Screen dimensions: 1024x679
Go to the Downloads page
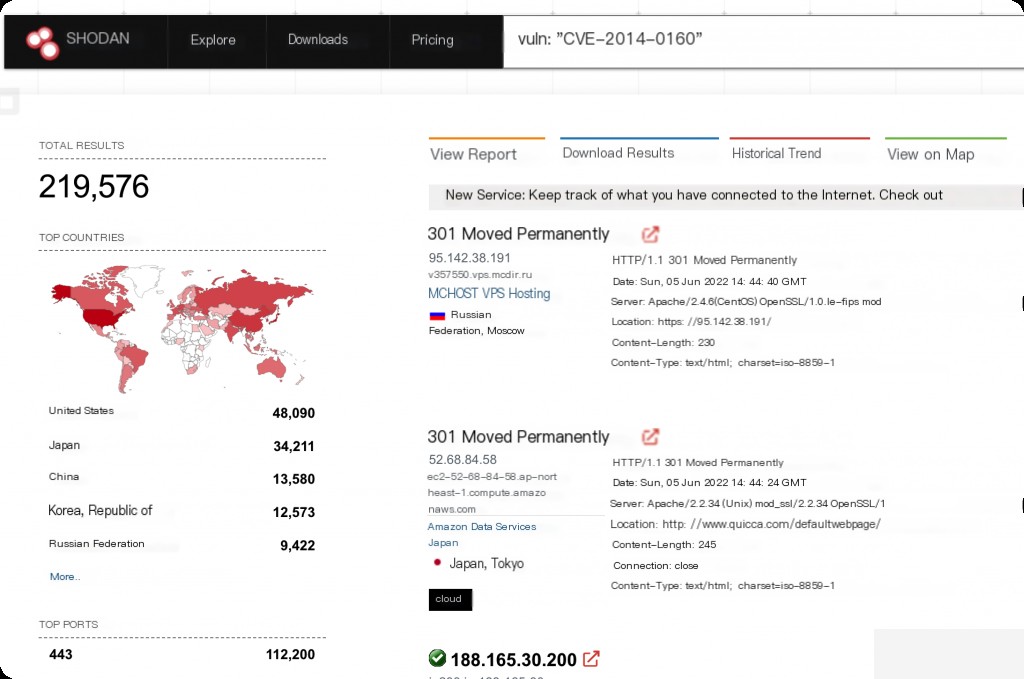point(318,40)
